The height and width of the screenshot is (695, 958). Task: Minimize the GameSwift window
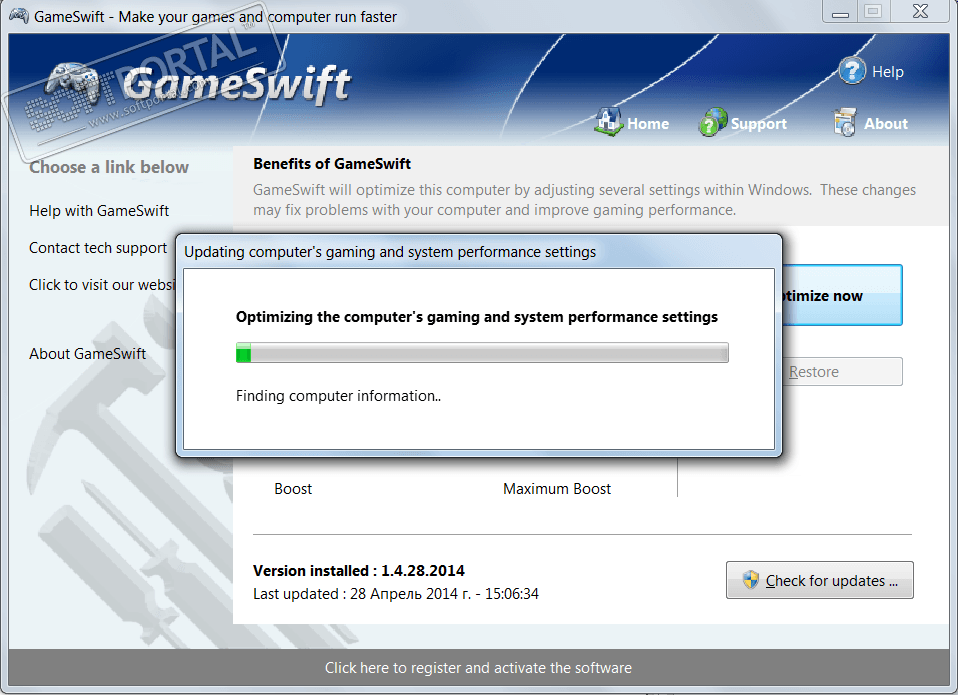841,11
